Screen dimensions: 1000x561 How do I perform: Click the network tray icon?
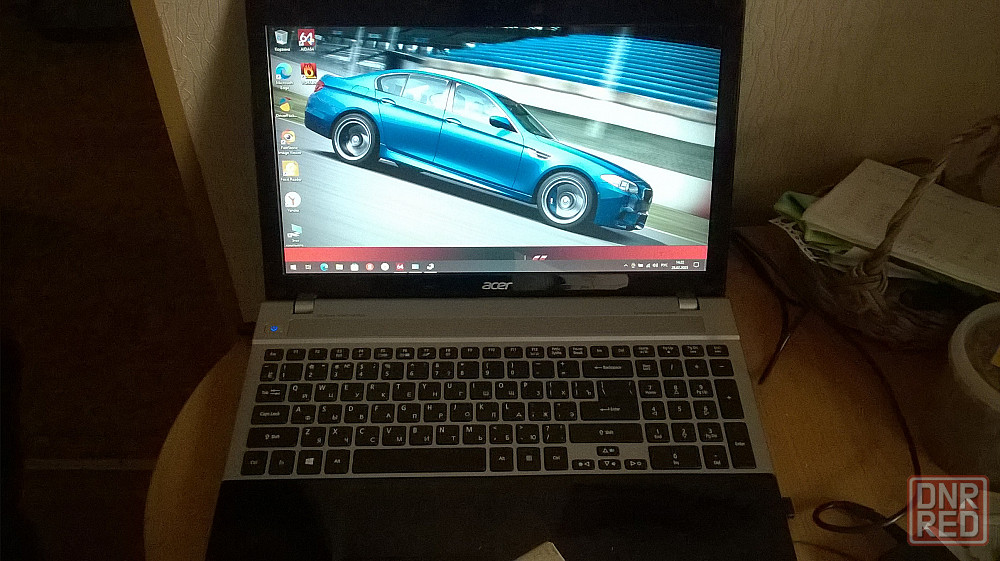(x=648, y=265)
